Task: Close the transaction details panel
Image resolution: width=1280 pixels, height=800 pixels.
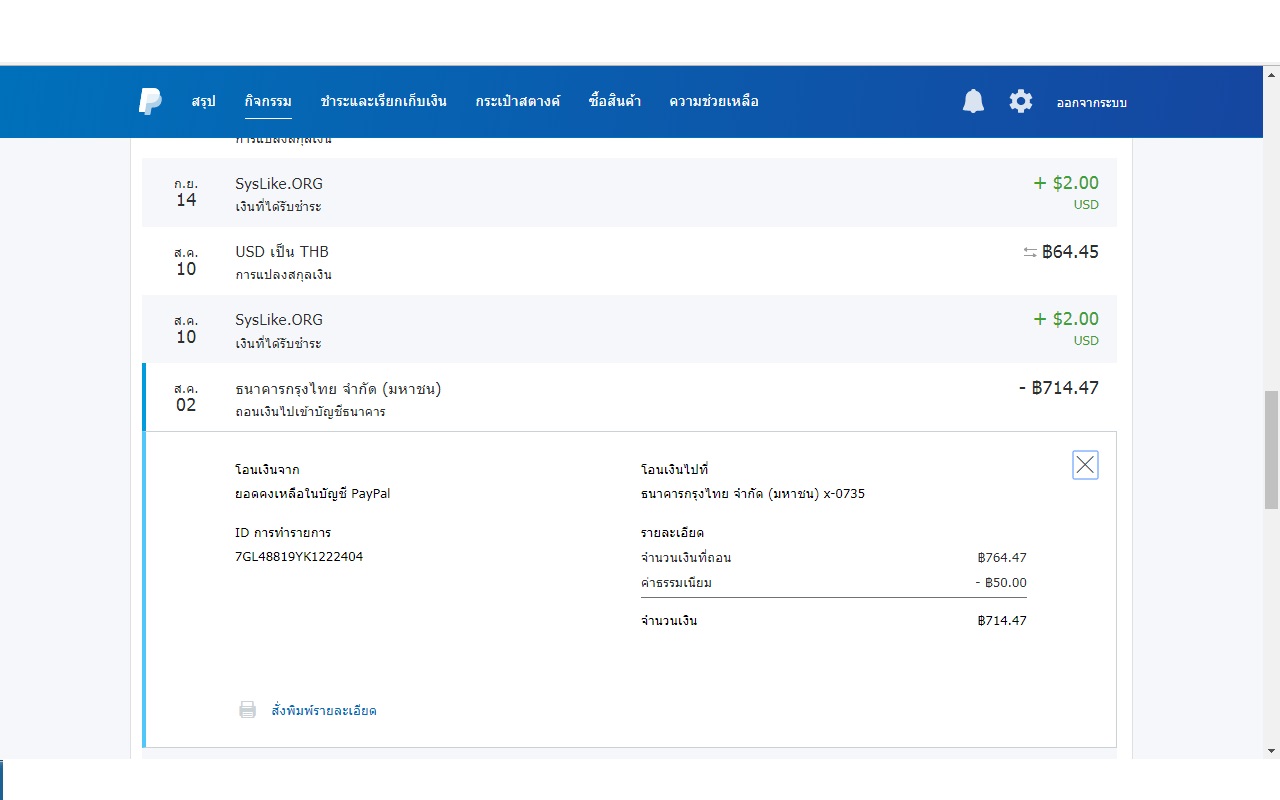Action: (1085, 465)
